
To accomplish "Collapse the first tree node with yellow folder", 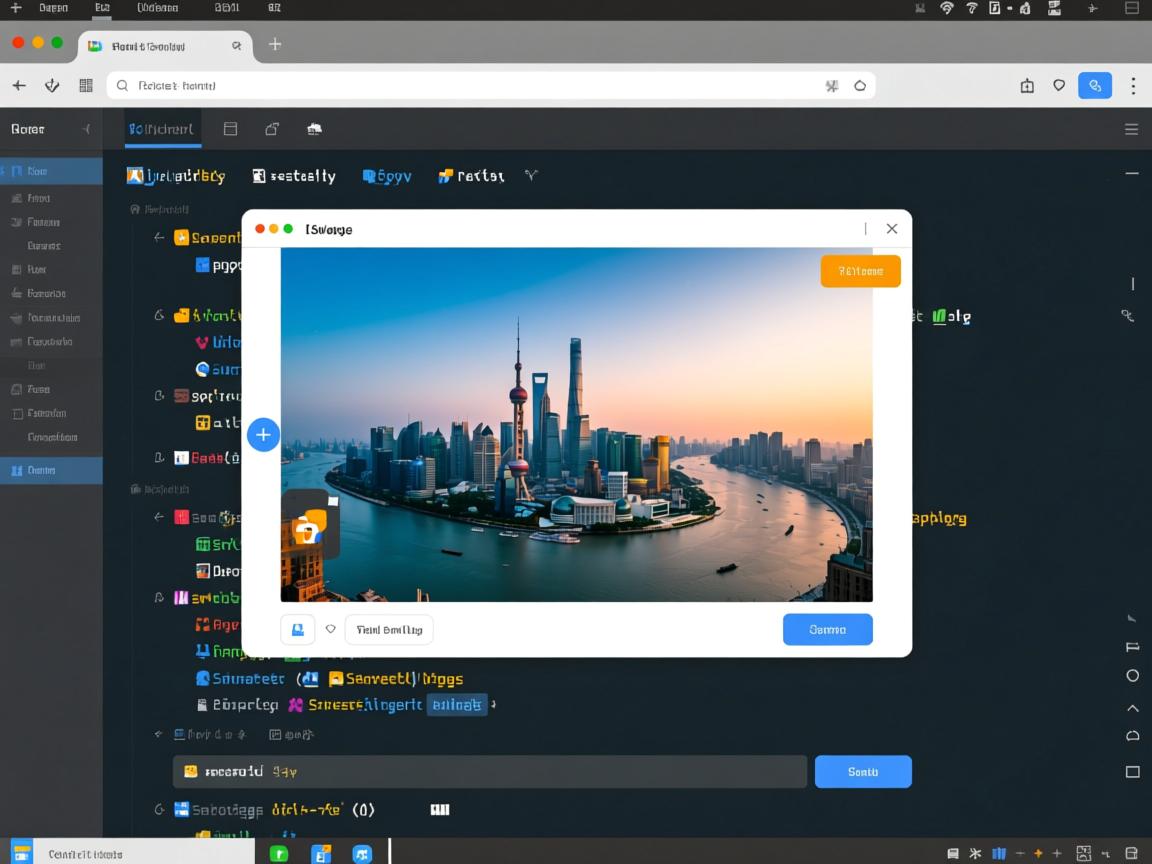I will tap(159, 238).
